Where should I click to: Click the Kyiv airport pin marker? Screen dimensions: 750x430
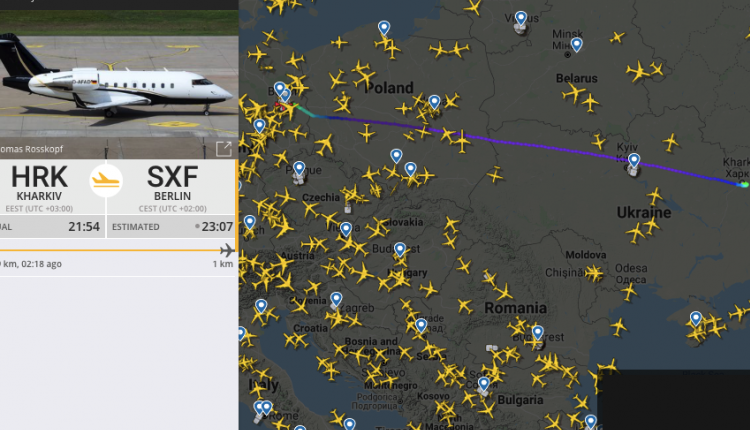634,161
